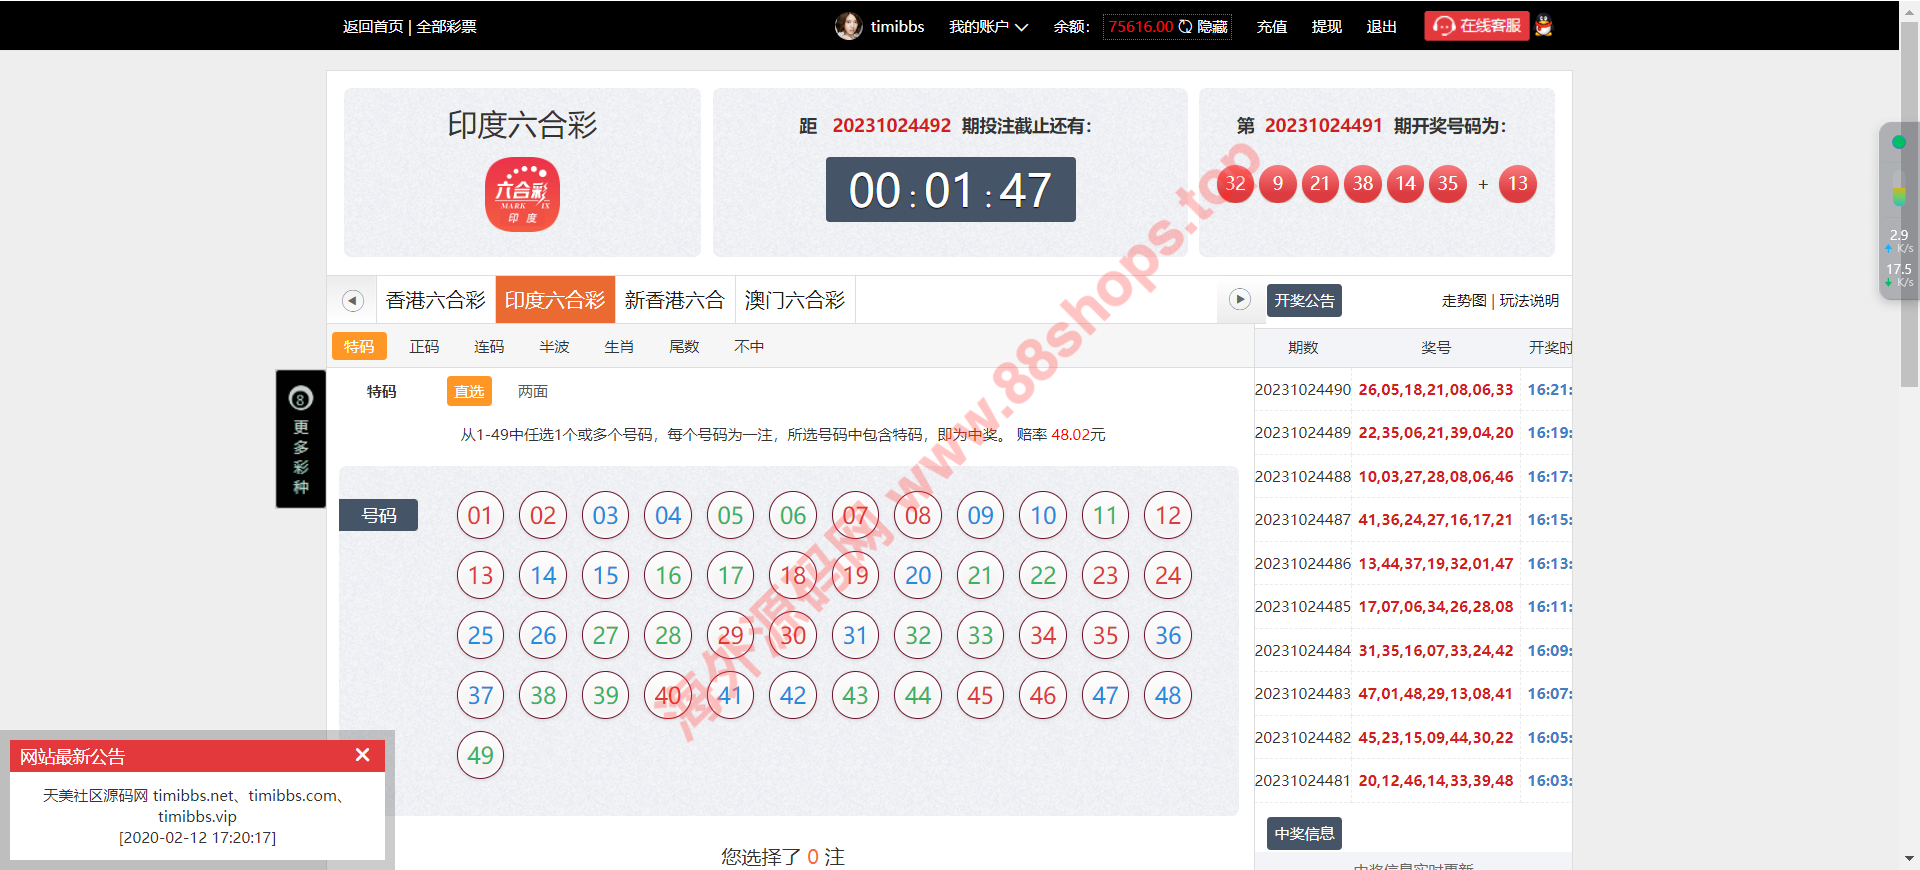Open the 走势图 trend chart link
The width and height of the screenshot is (1920, 870).
[x=1463, y=301]
